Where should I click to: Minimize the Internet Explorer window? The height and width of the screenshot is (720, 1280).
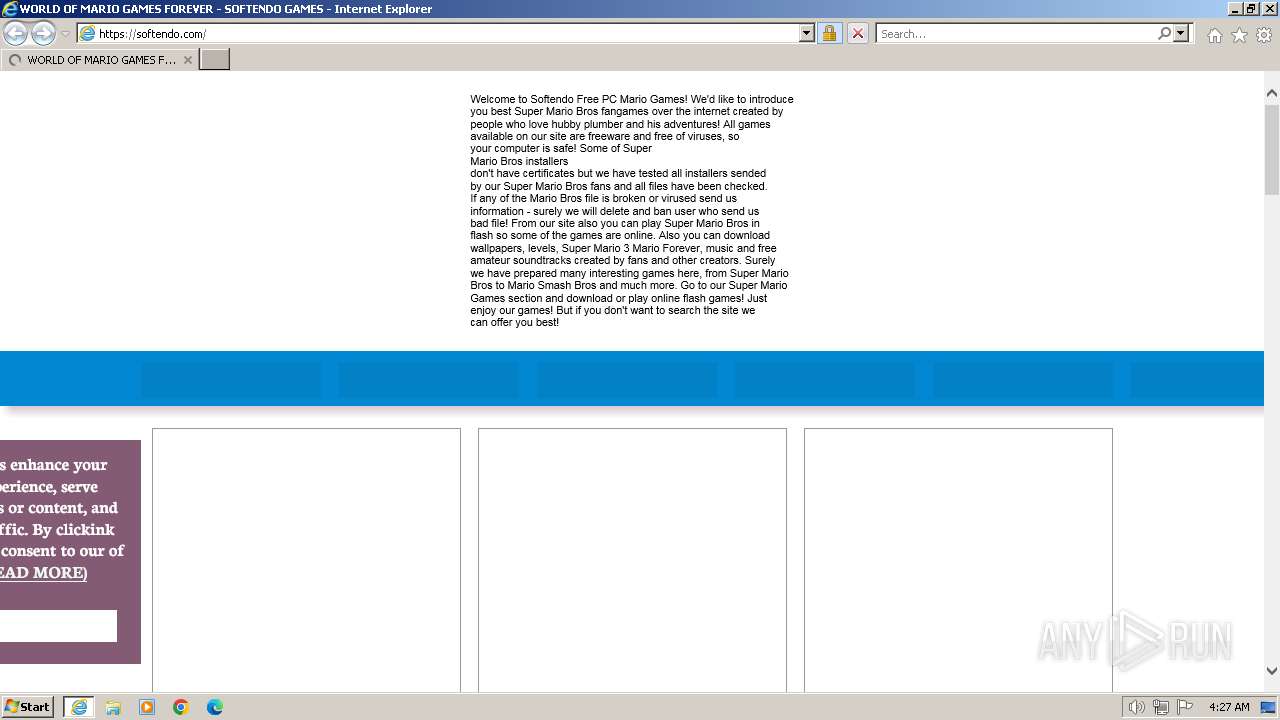pyautogui.click(x=1235, y=8)
